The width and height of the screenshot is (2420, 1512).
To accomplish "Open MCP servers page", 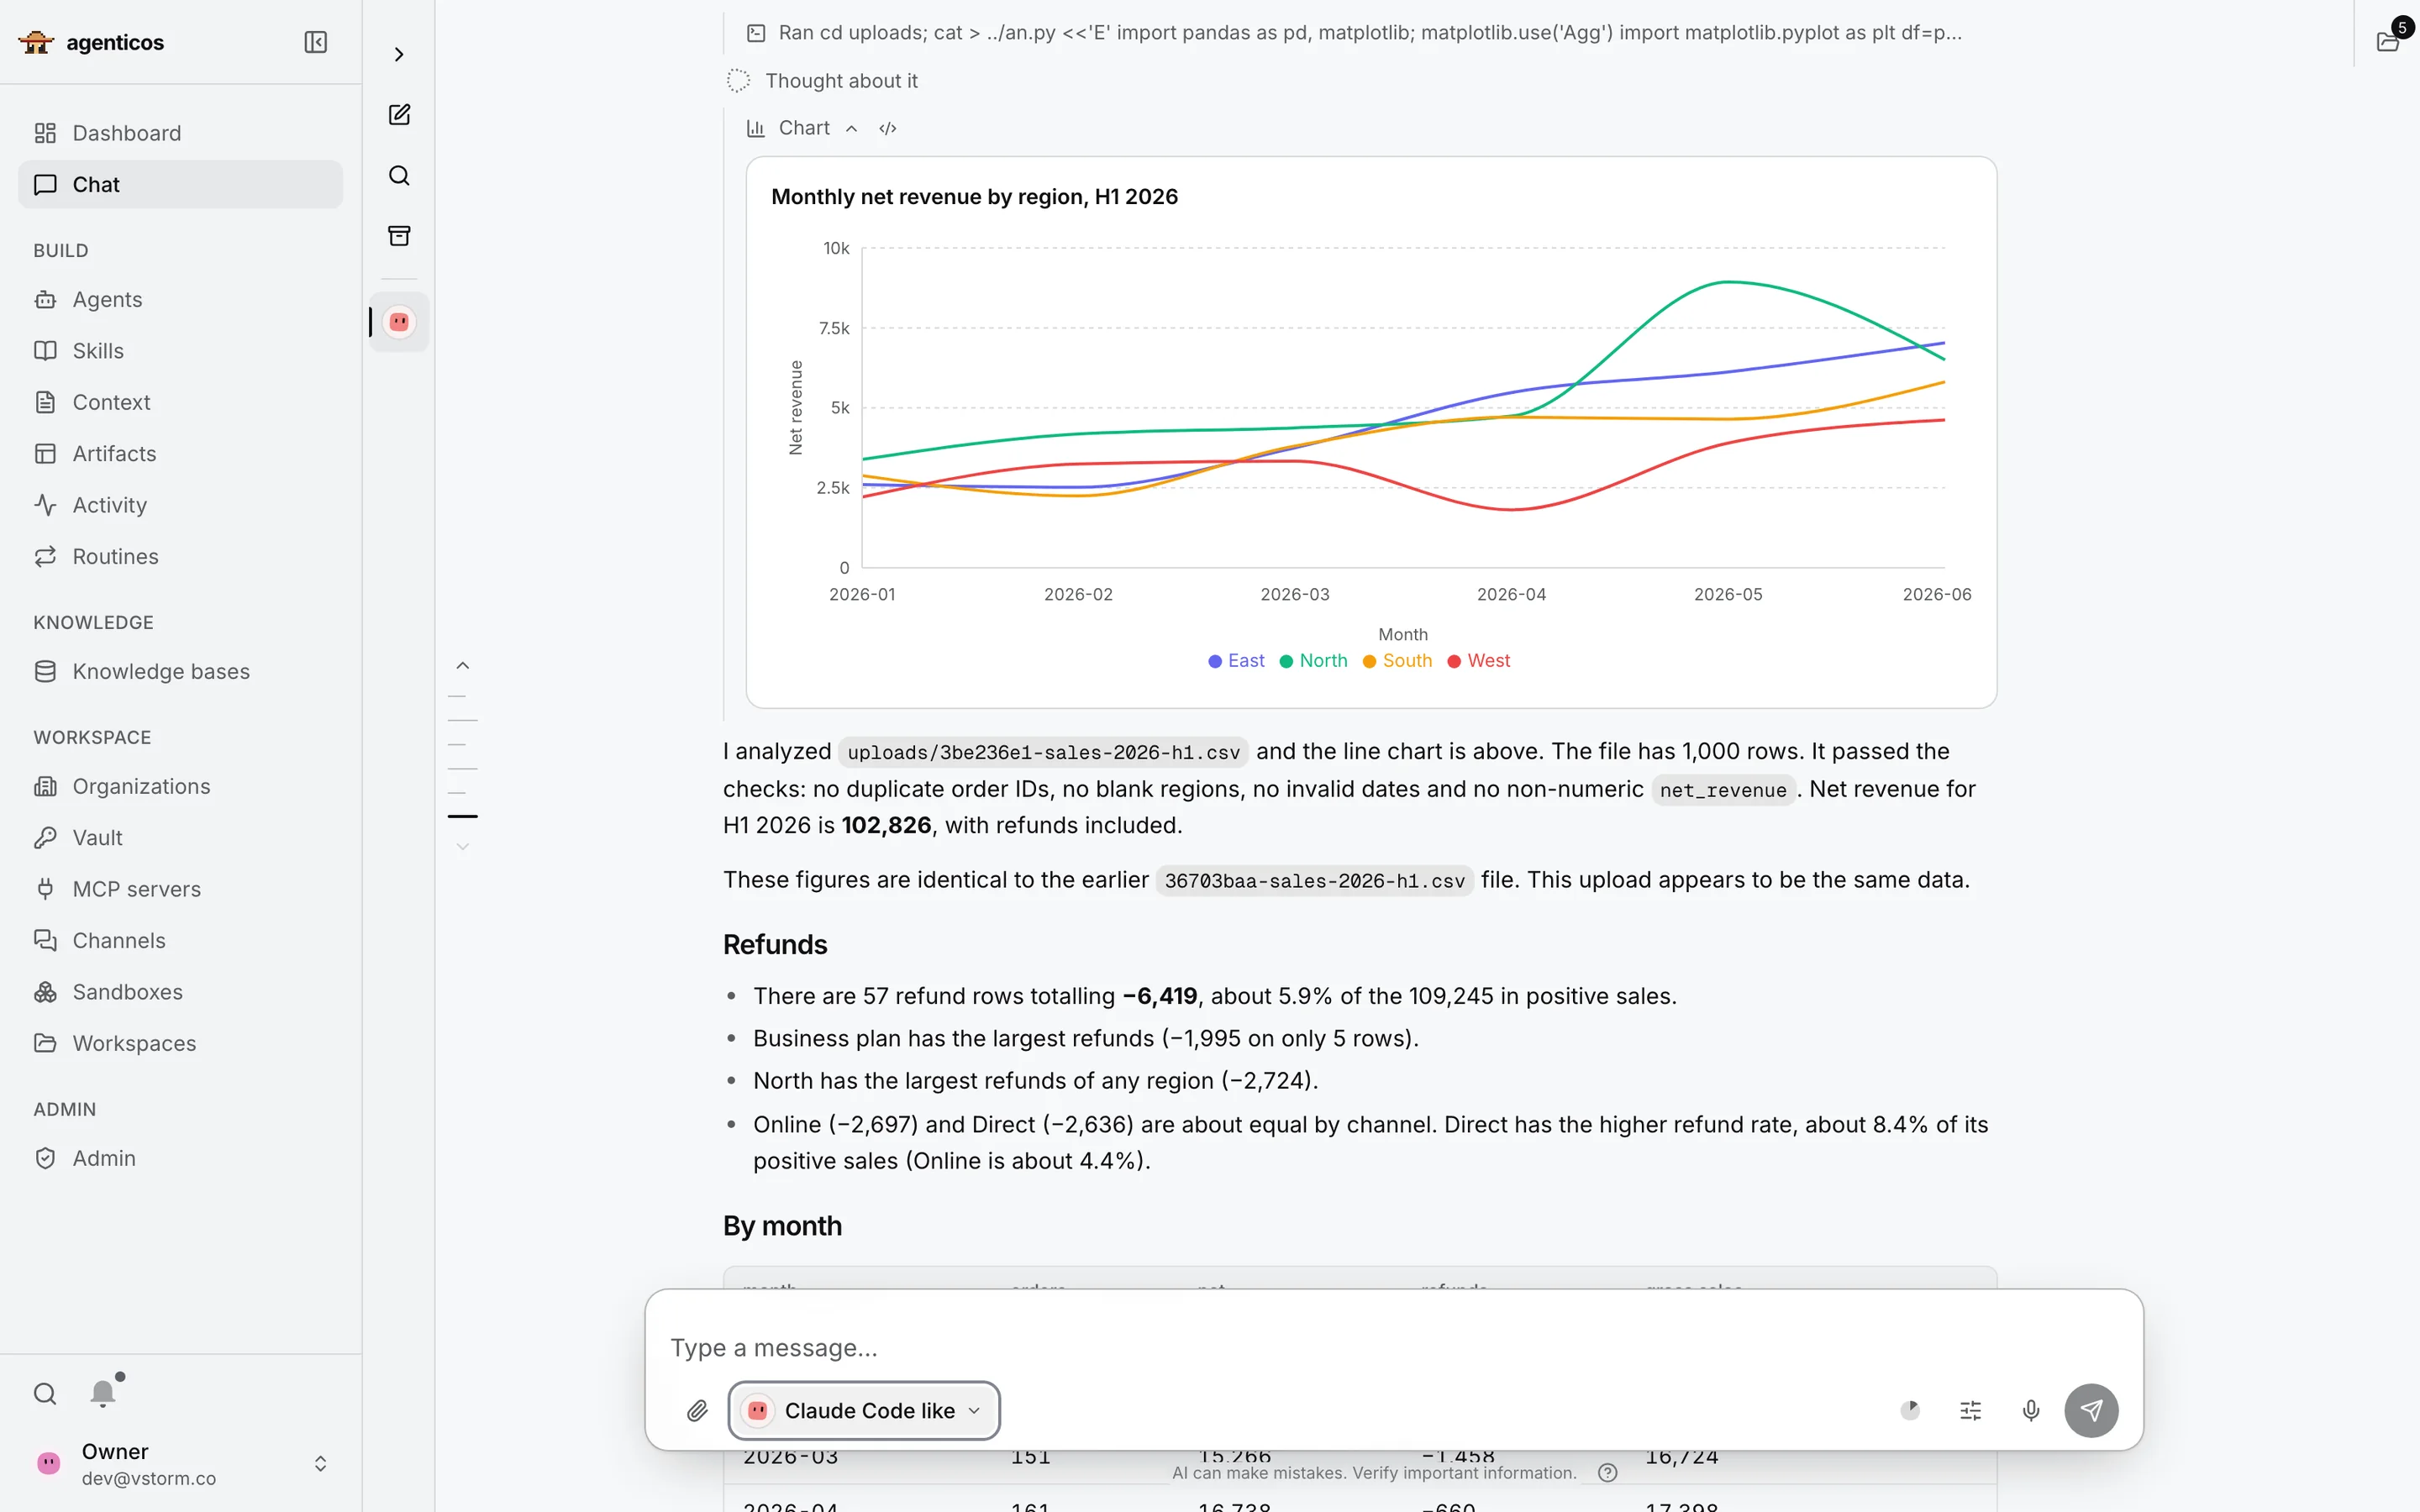I will 181,889.
